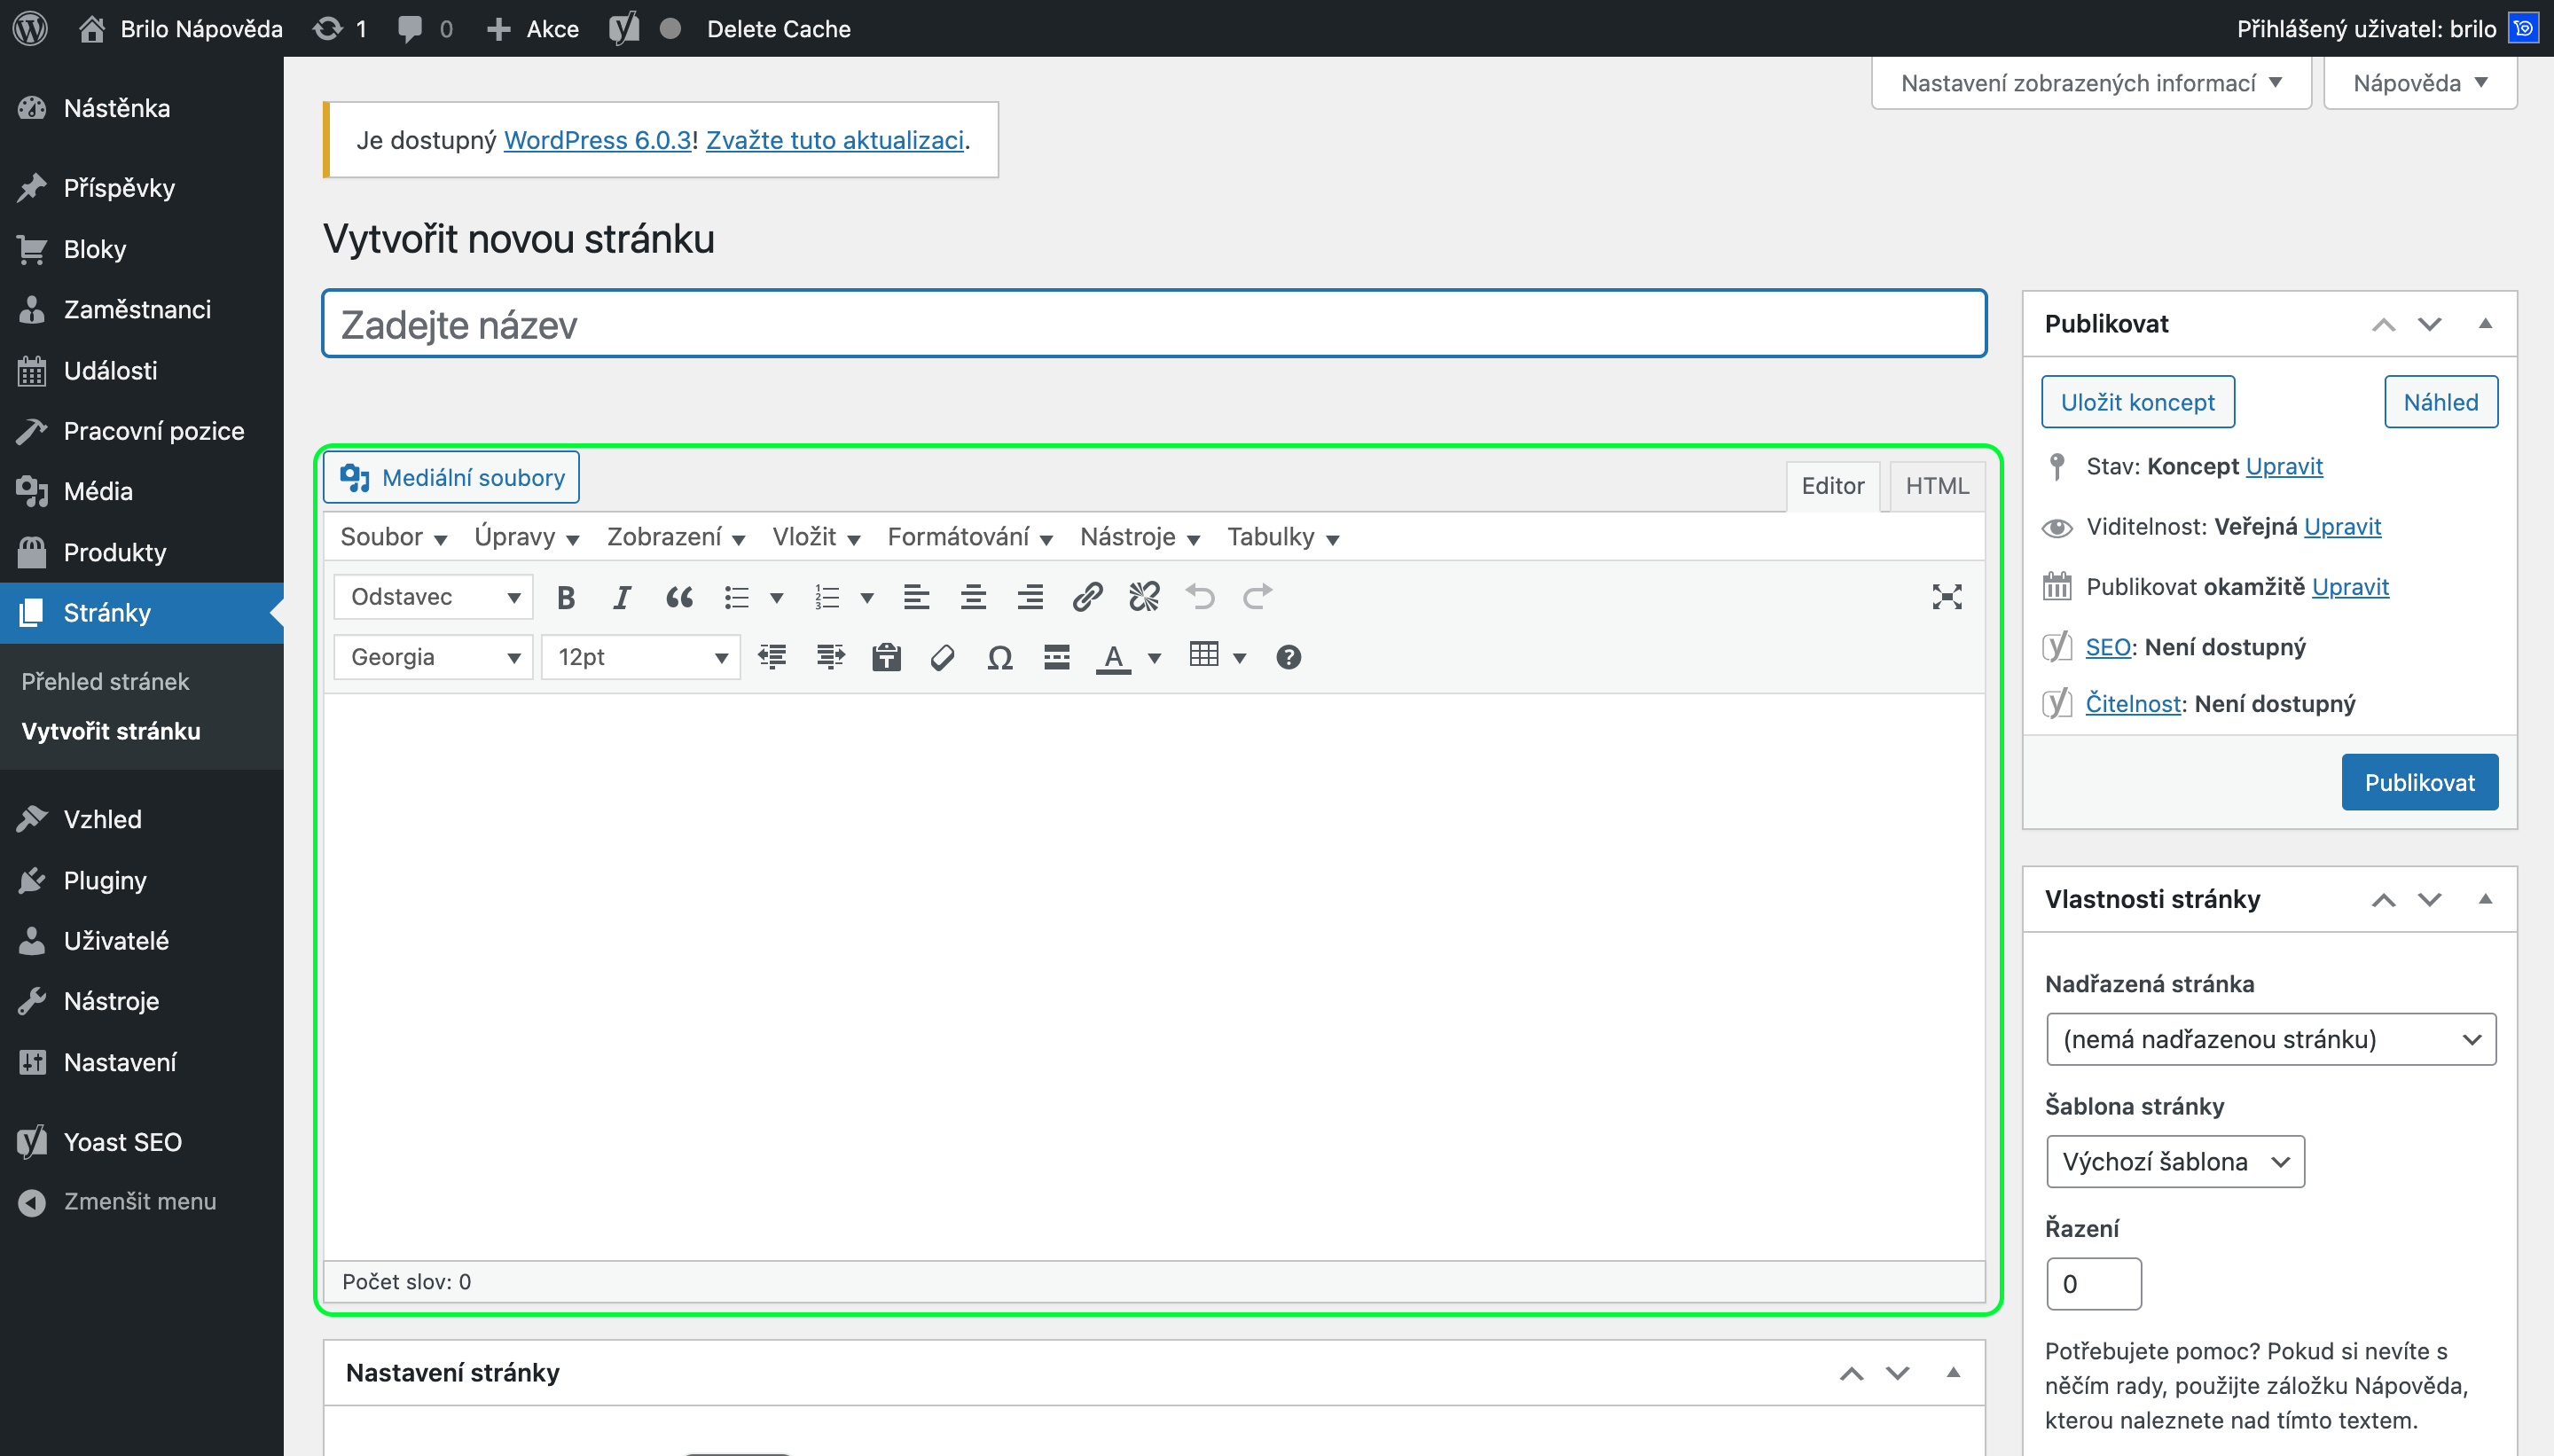Enter fullscreen distraction-free editor mode

tap(1946, 597)
